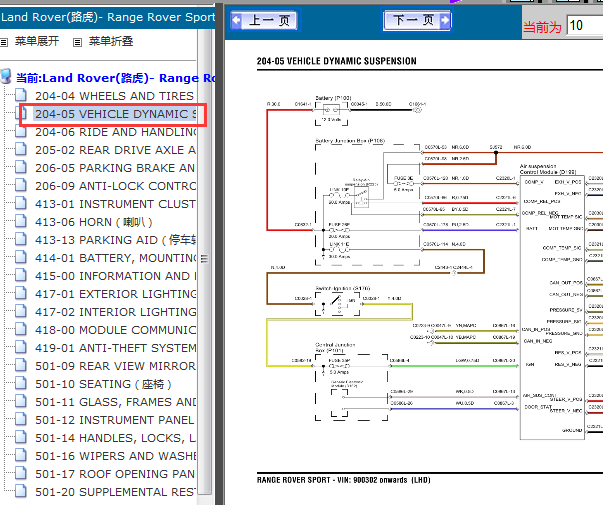Click the Battery Junction Box in wiring diagram
This screenshot has width=603, height=505.
click(367, 205)
